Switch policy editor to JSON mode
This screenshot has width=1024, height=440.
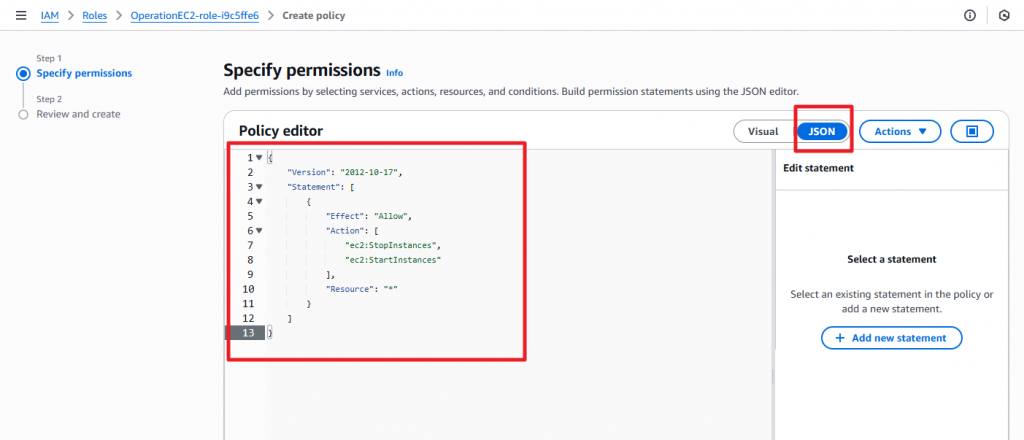822,131
